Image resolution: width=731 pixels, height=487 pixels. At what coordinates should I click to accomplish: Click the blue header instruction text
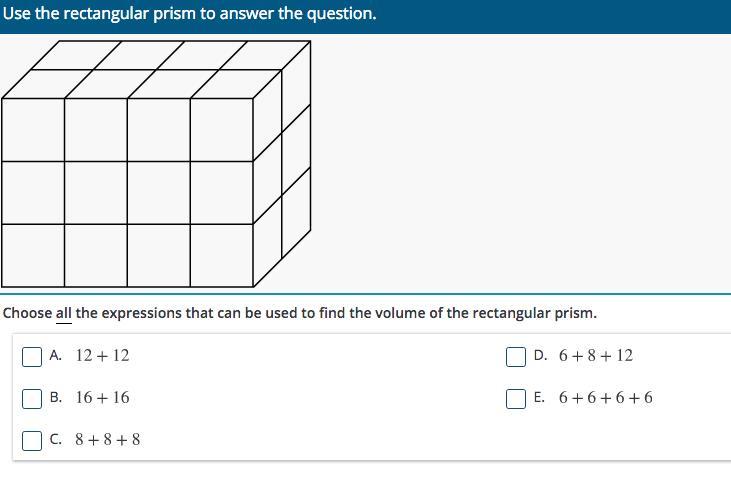click(x=190, y=14)
